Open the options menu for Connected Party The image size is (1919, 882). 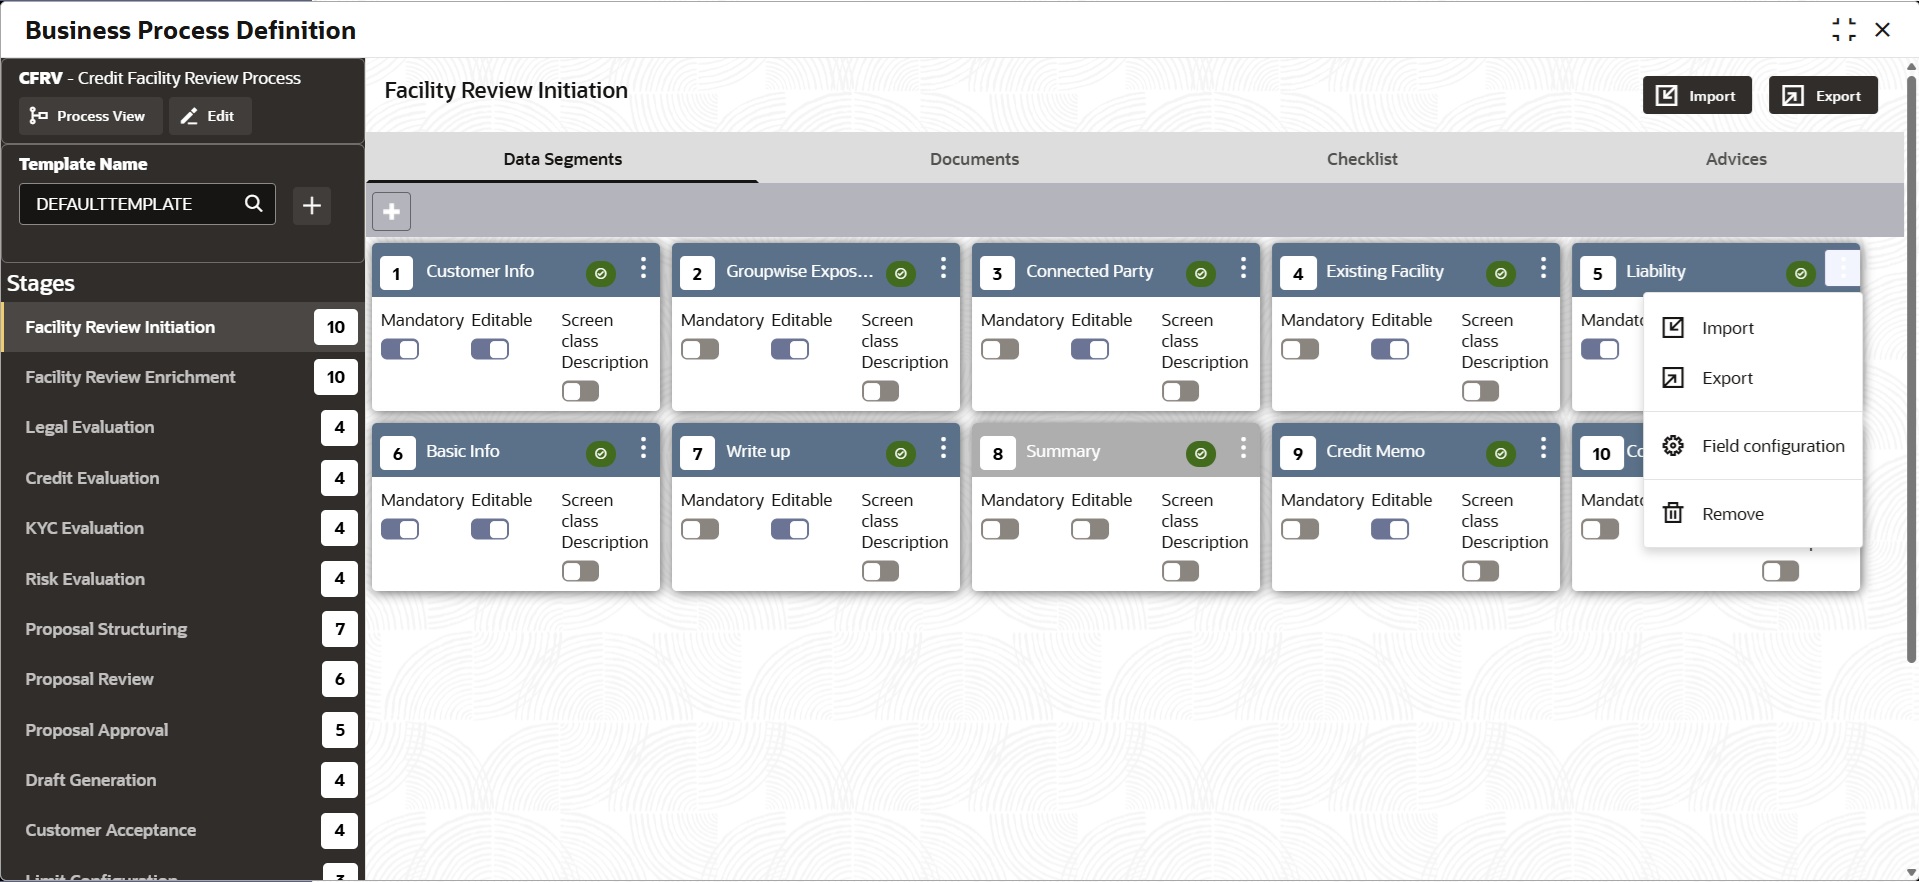1243,268
